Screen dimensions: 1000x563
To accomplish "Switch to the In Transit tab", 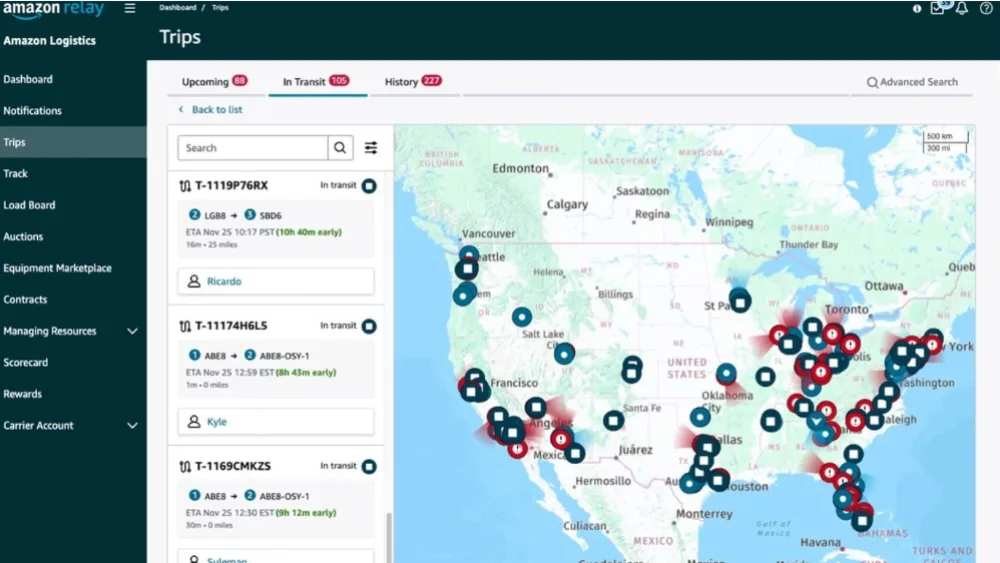I will coord(316,82).
